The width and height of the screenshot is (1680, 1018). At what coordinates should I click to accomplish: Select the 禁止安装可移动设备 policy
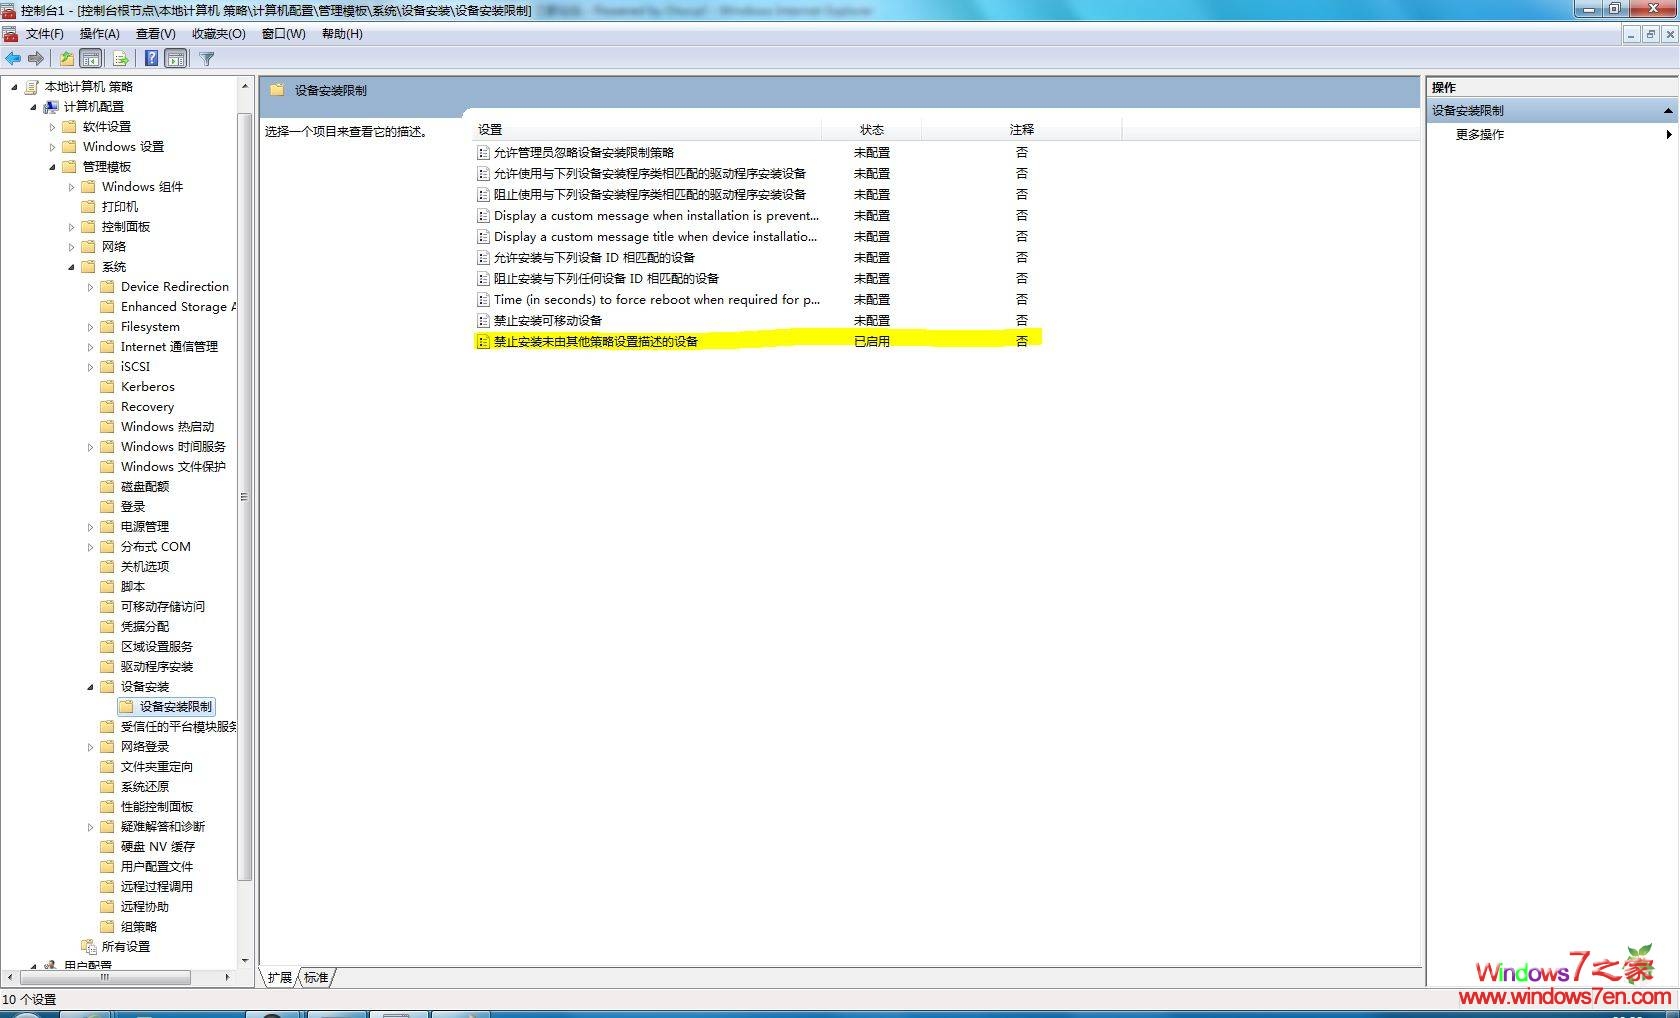548,320
